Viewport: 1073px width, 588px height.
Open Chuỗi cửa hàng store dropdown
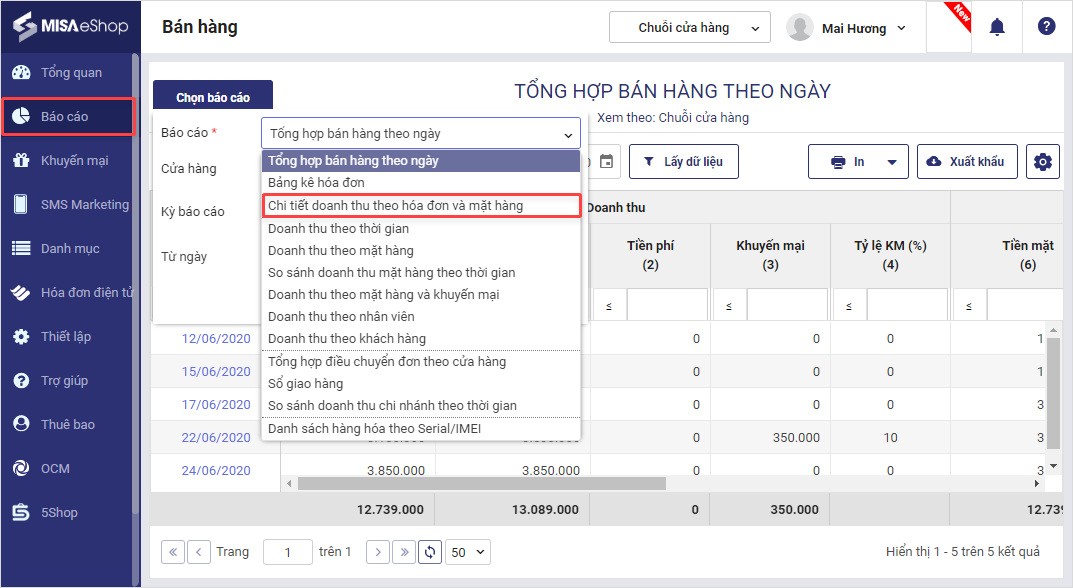pos(690,27)
